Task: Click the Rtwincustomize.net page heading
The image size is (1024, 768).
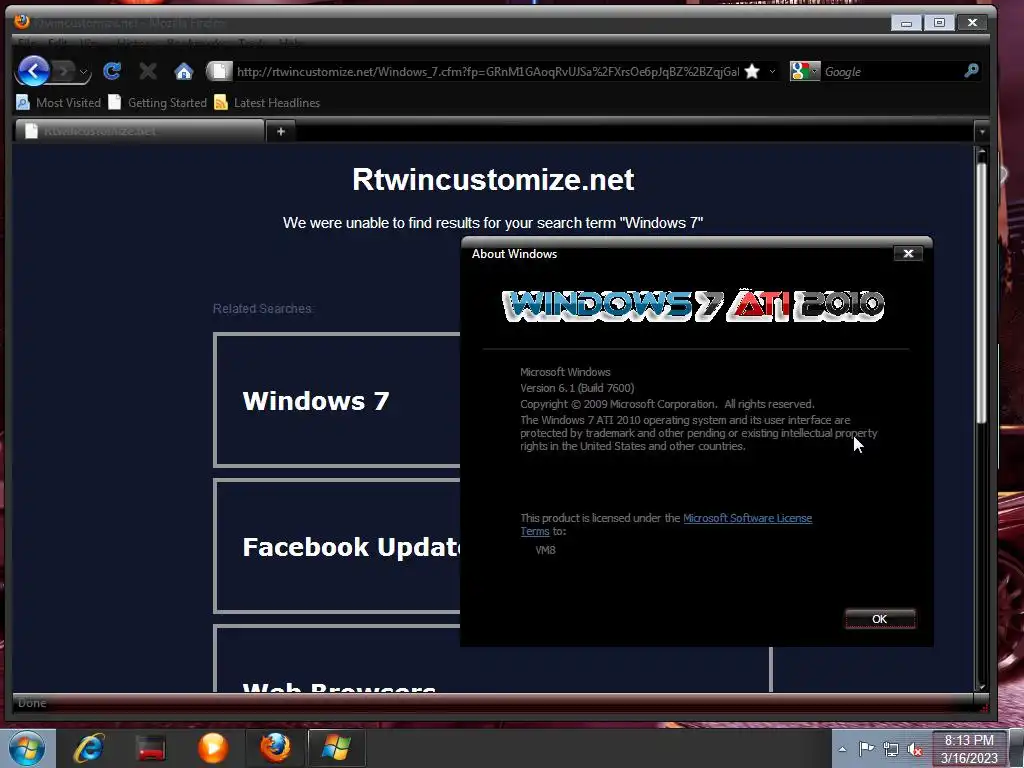Action: point(493,180)
